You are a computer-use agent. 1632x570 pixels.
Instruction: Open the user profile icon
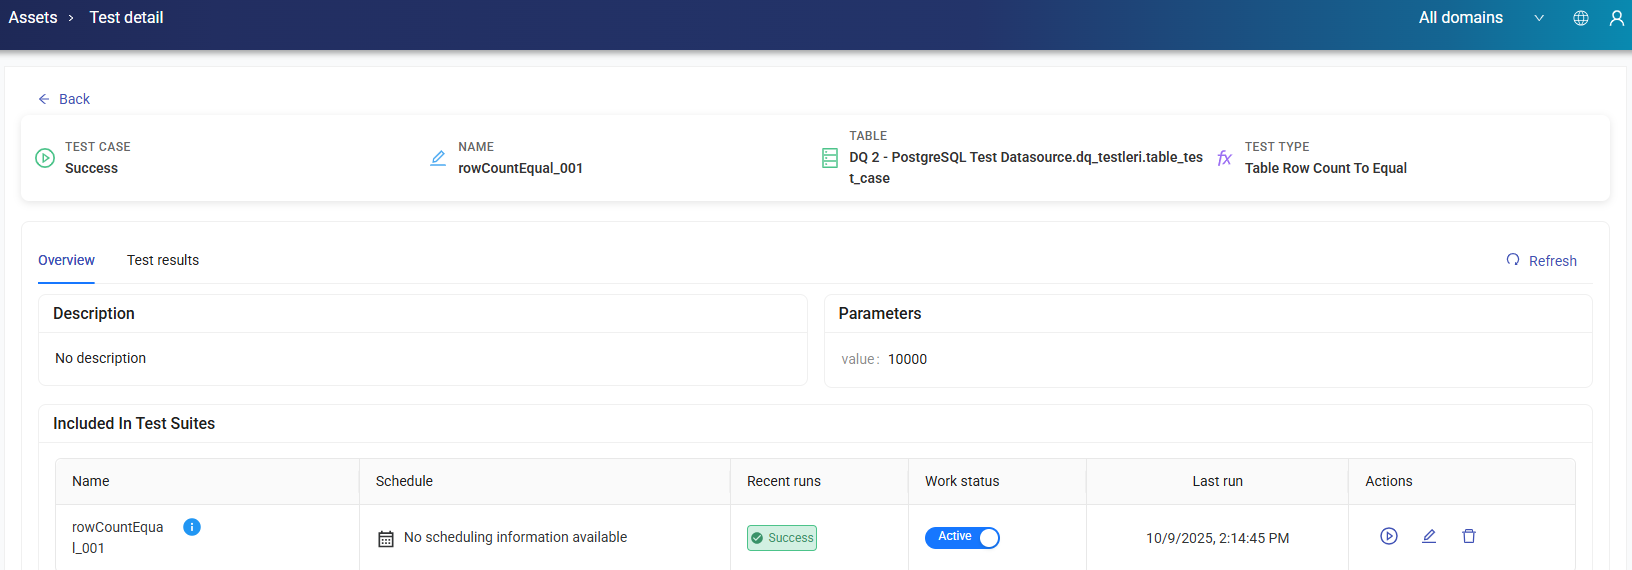point(1616,18)
